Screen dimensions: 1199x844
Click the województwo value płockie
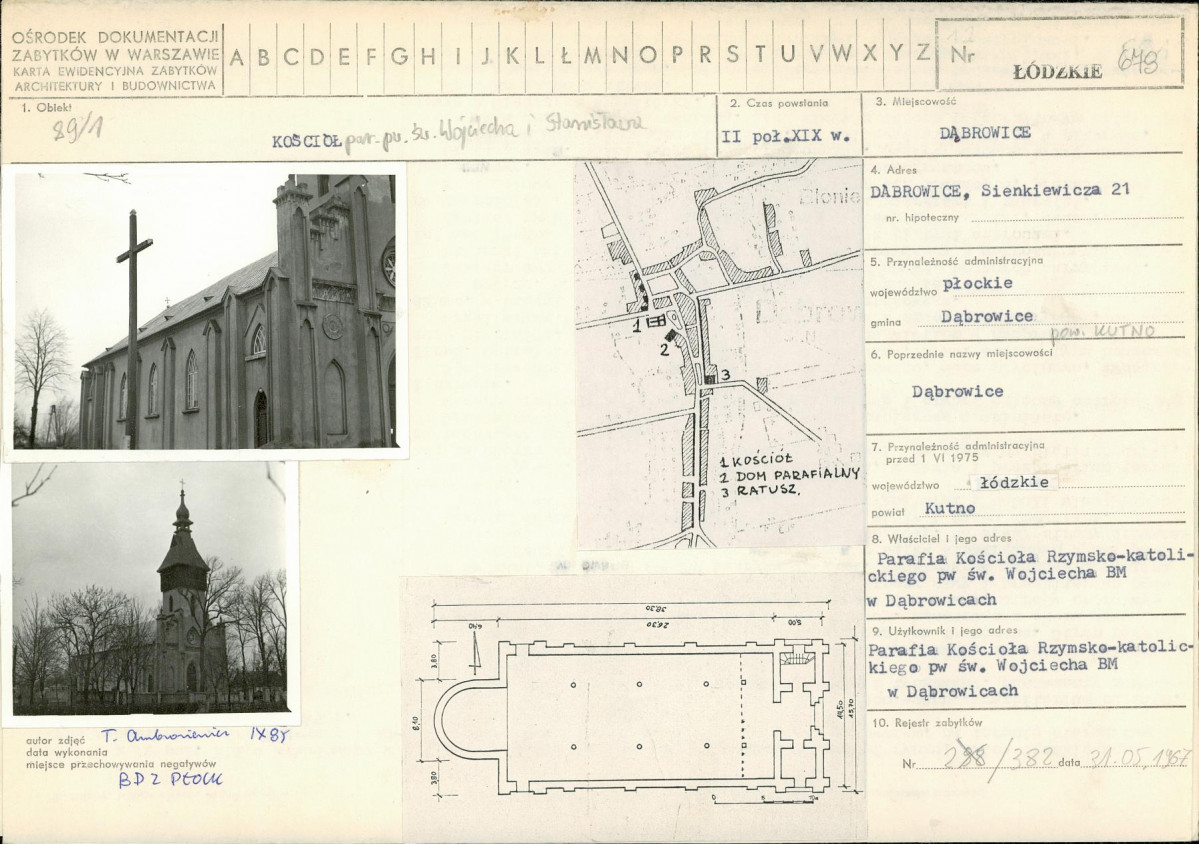[x=977, y=283]
